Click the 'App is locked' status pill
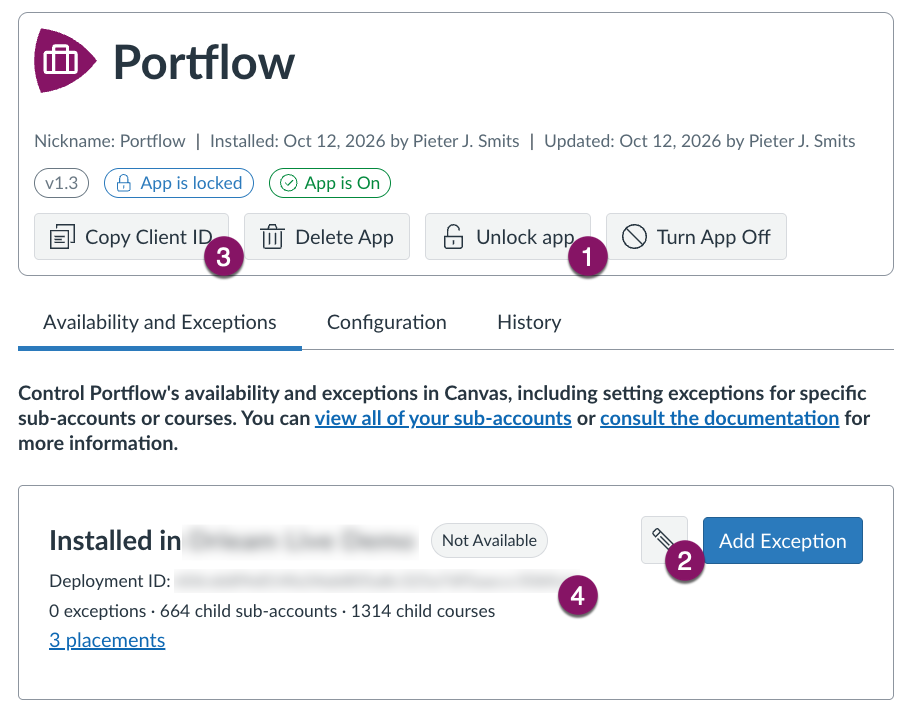 (179, 183)
